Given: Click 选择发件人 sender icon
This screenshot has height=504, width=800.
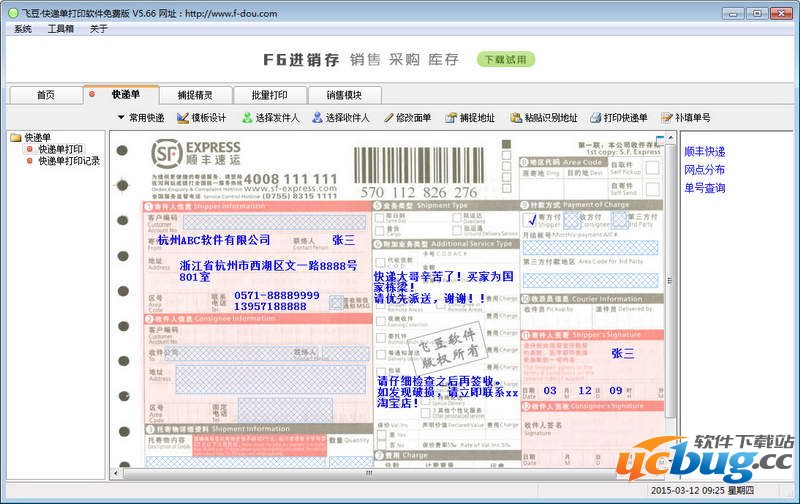Looking at the screenshot, I should tap(247, 118).
